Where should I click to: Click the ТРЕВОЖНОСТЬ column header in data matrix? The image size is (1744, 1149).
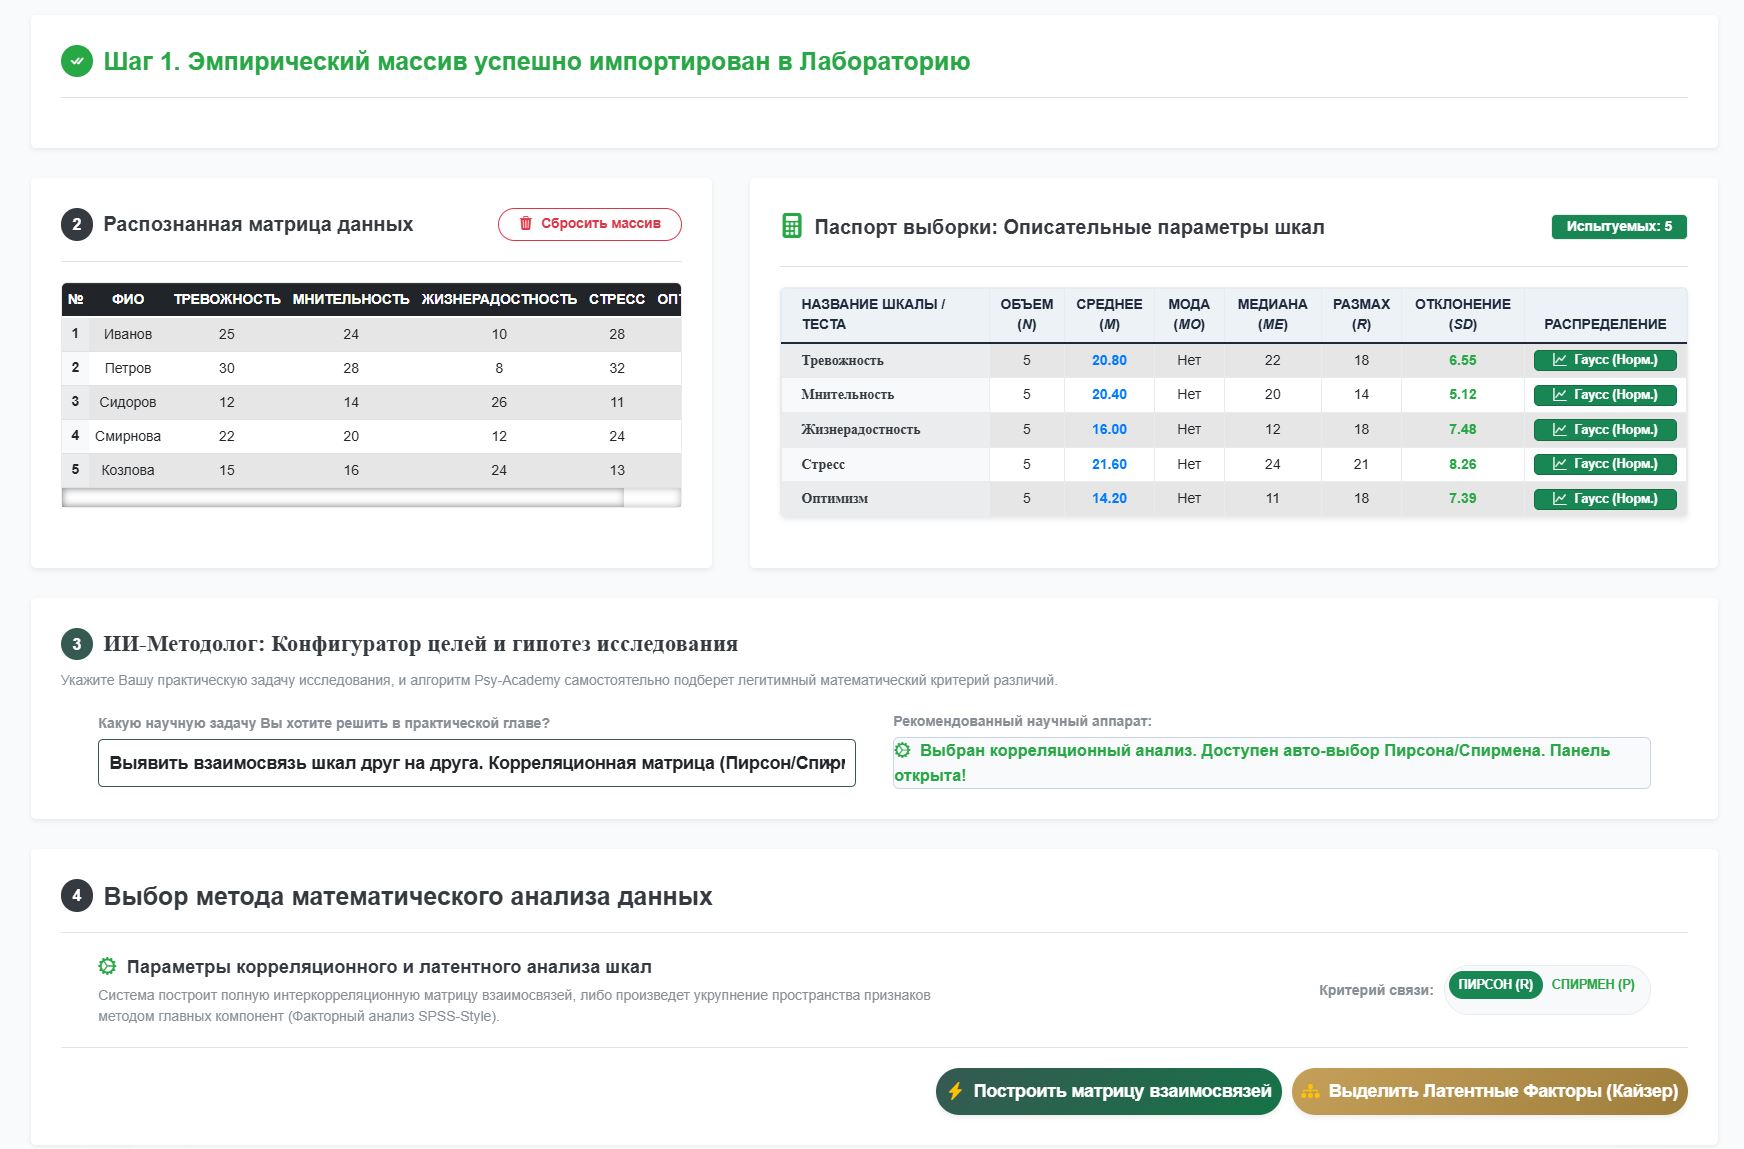[227, 299]
